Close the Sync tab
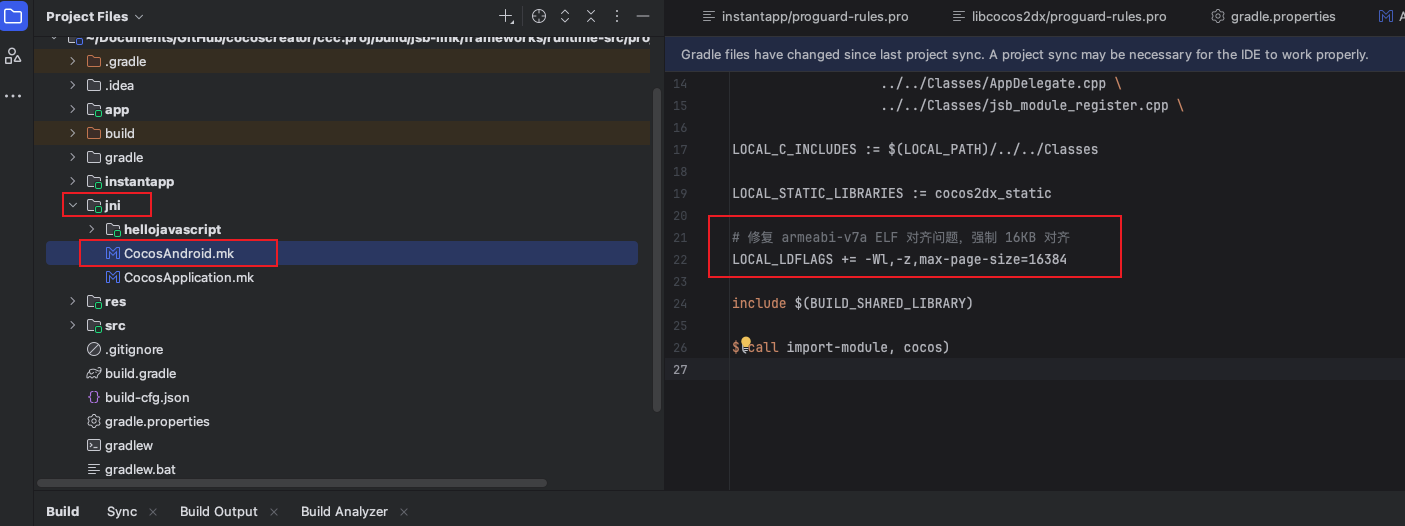The width and height of the screenshot is (1405, 526). click(x=153, y=512)
